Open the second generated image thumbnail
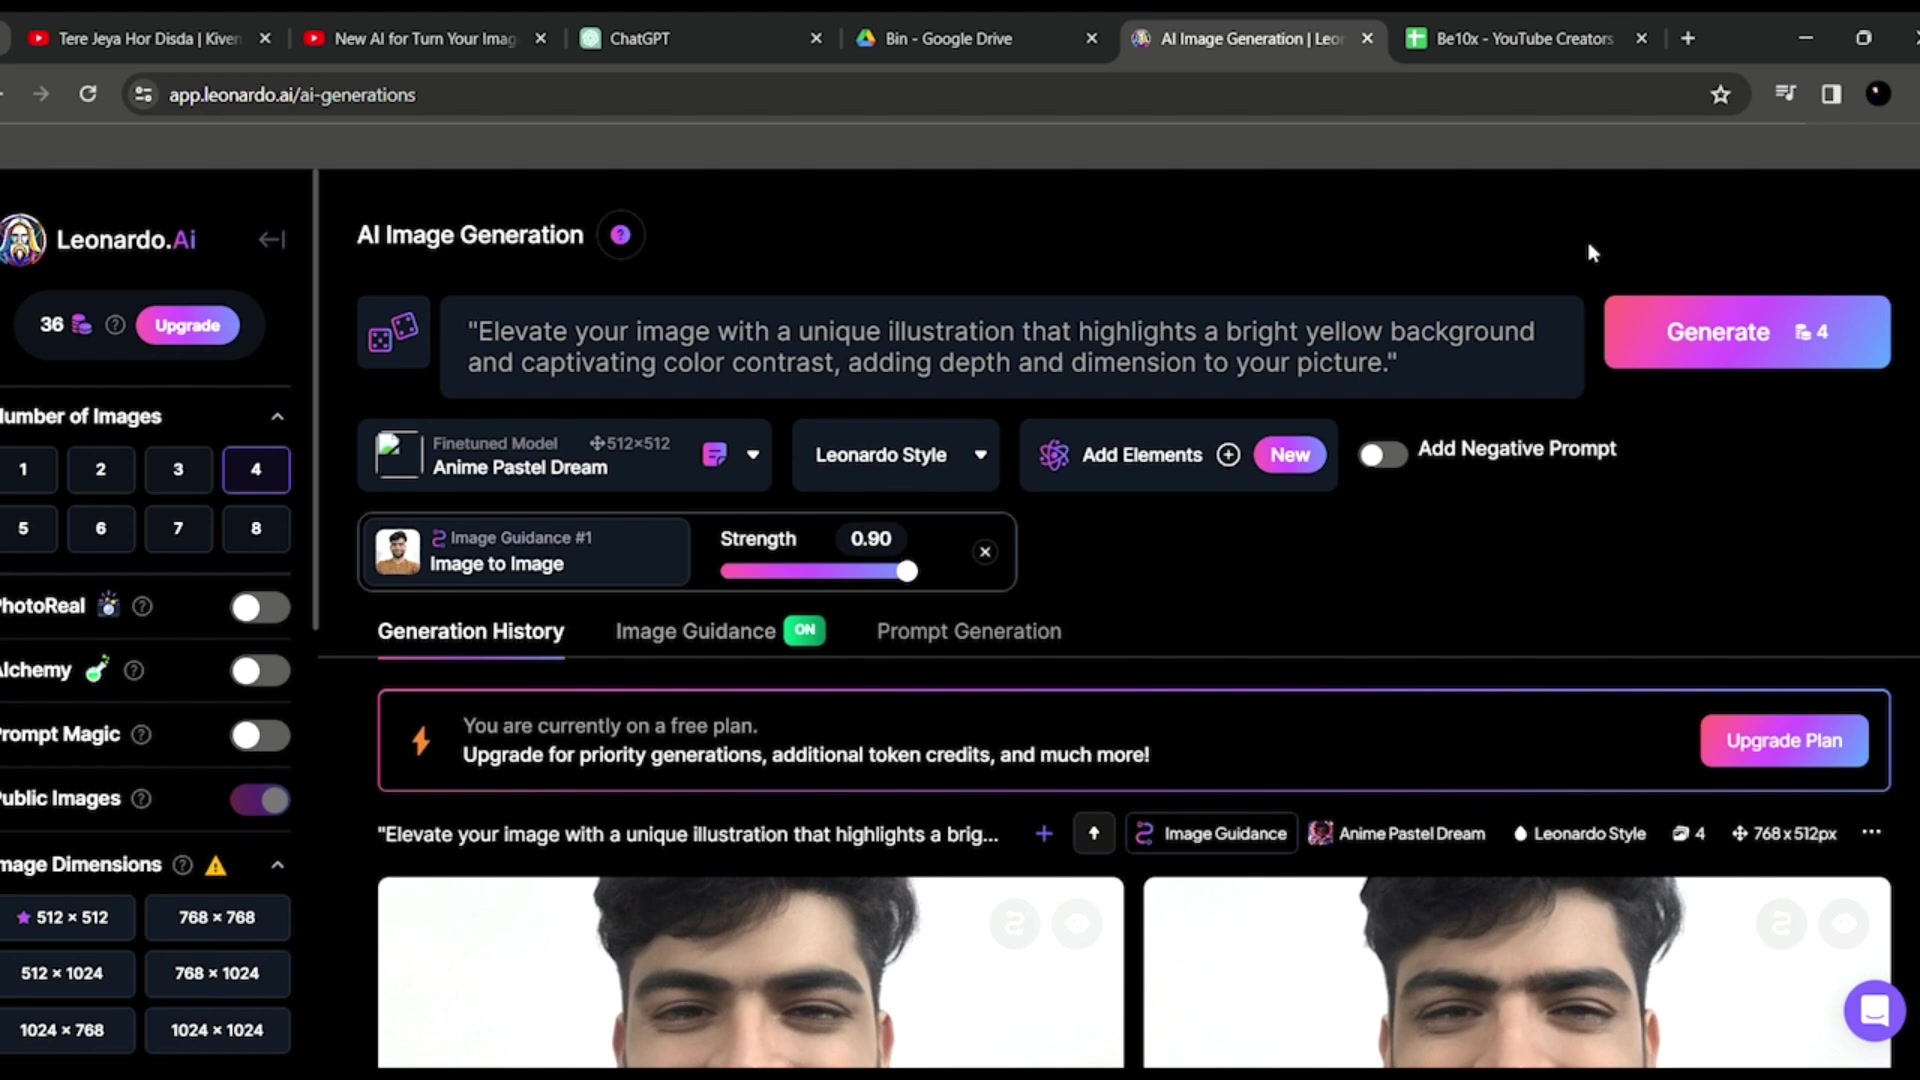The image size is (1920, 1080). [x=1516, y=972]
